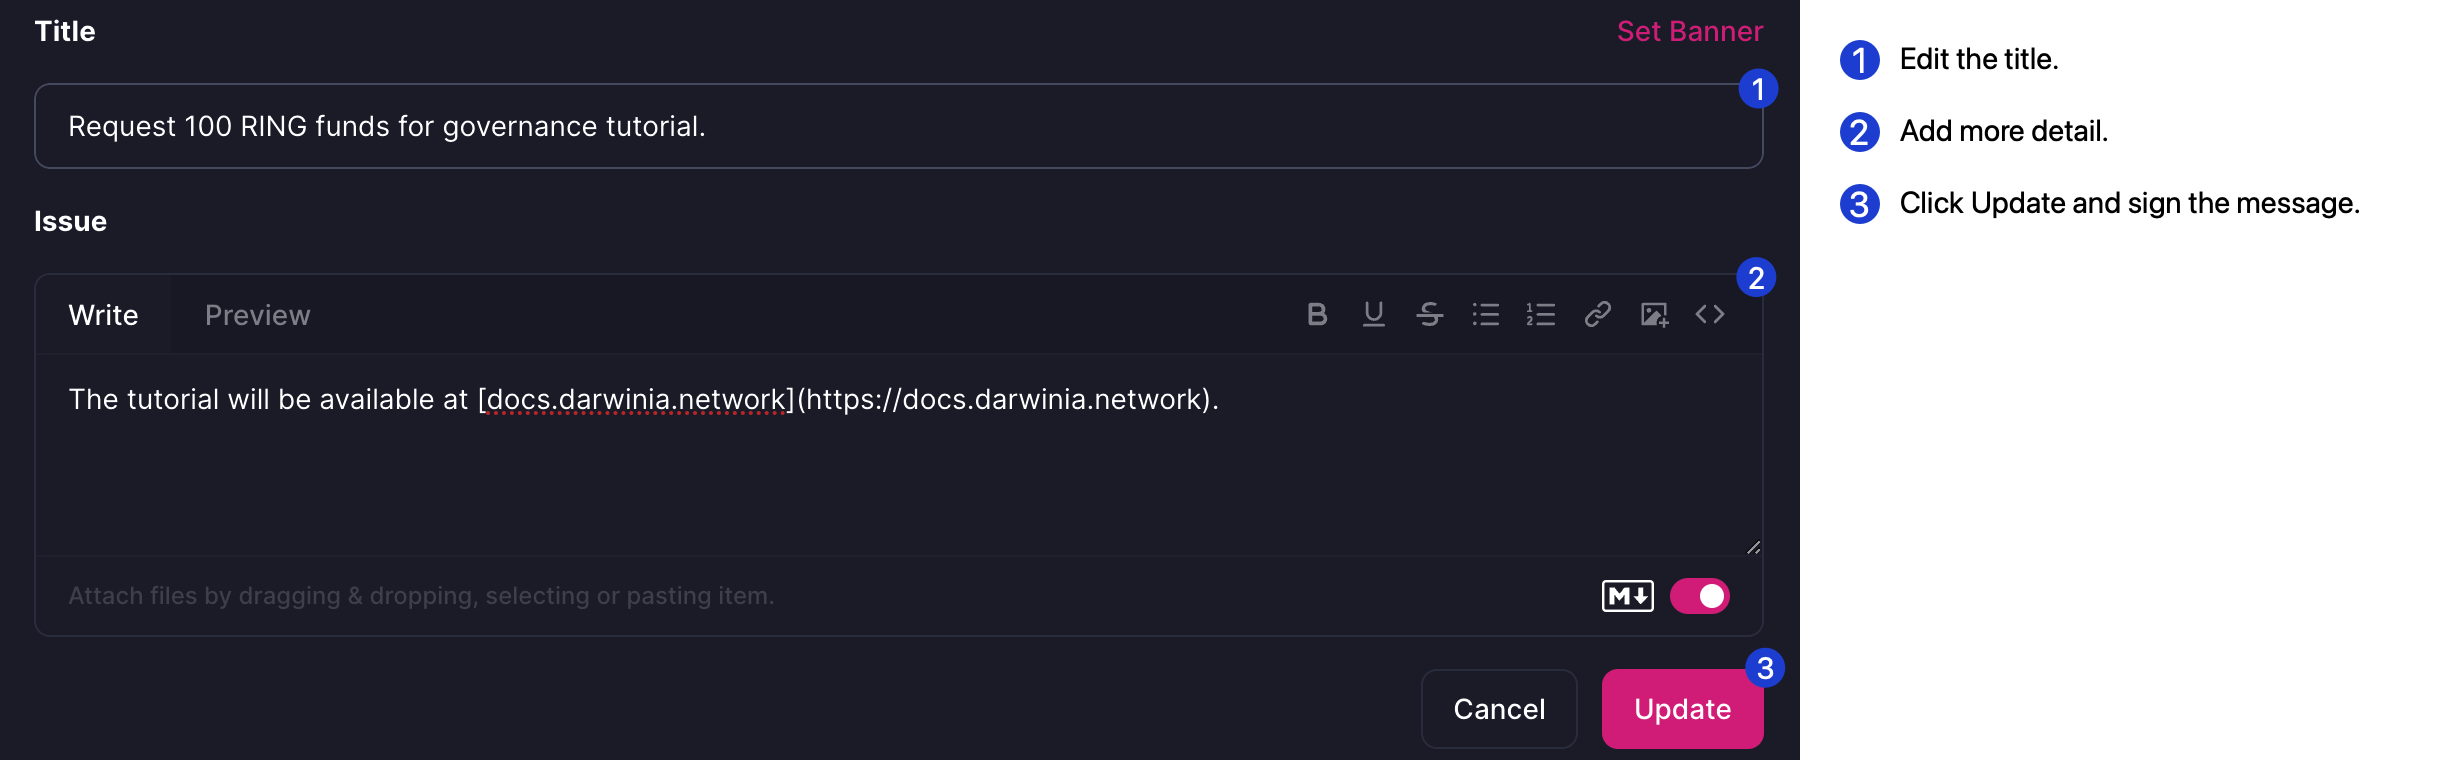Apply bold formatting in editor toolbar

point(1317,315)
